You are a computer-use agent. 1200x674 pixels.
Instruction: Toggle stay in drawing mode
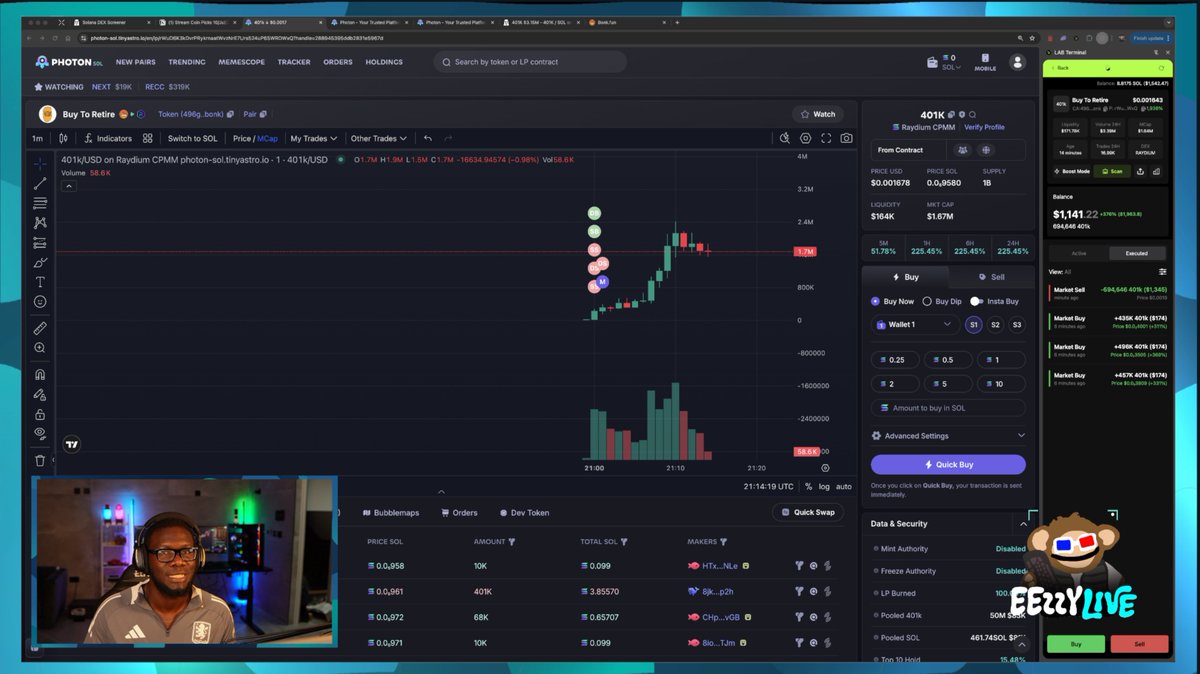point(40,395)
